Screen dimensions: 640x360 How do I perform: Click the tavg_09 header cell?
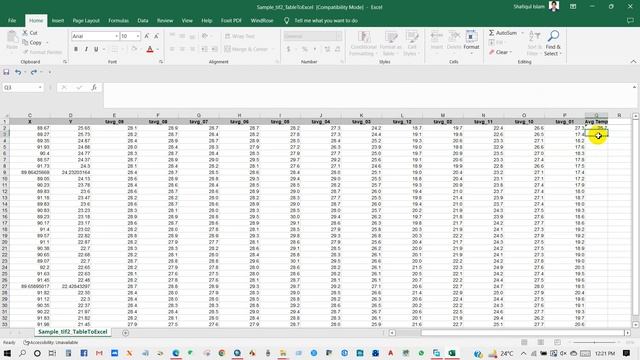coord(114,122)
